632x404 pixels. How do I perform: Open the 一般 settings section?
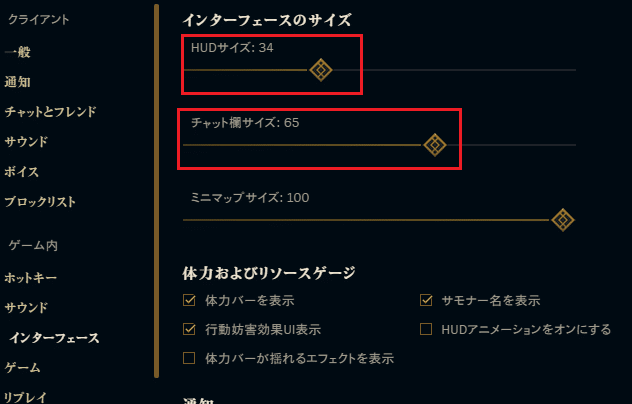pyautogui.click(x=18, y=52)
